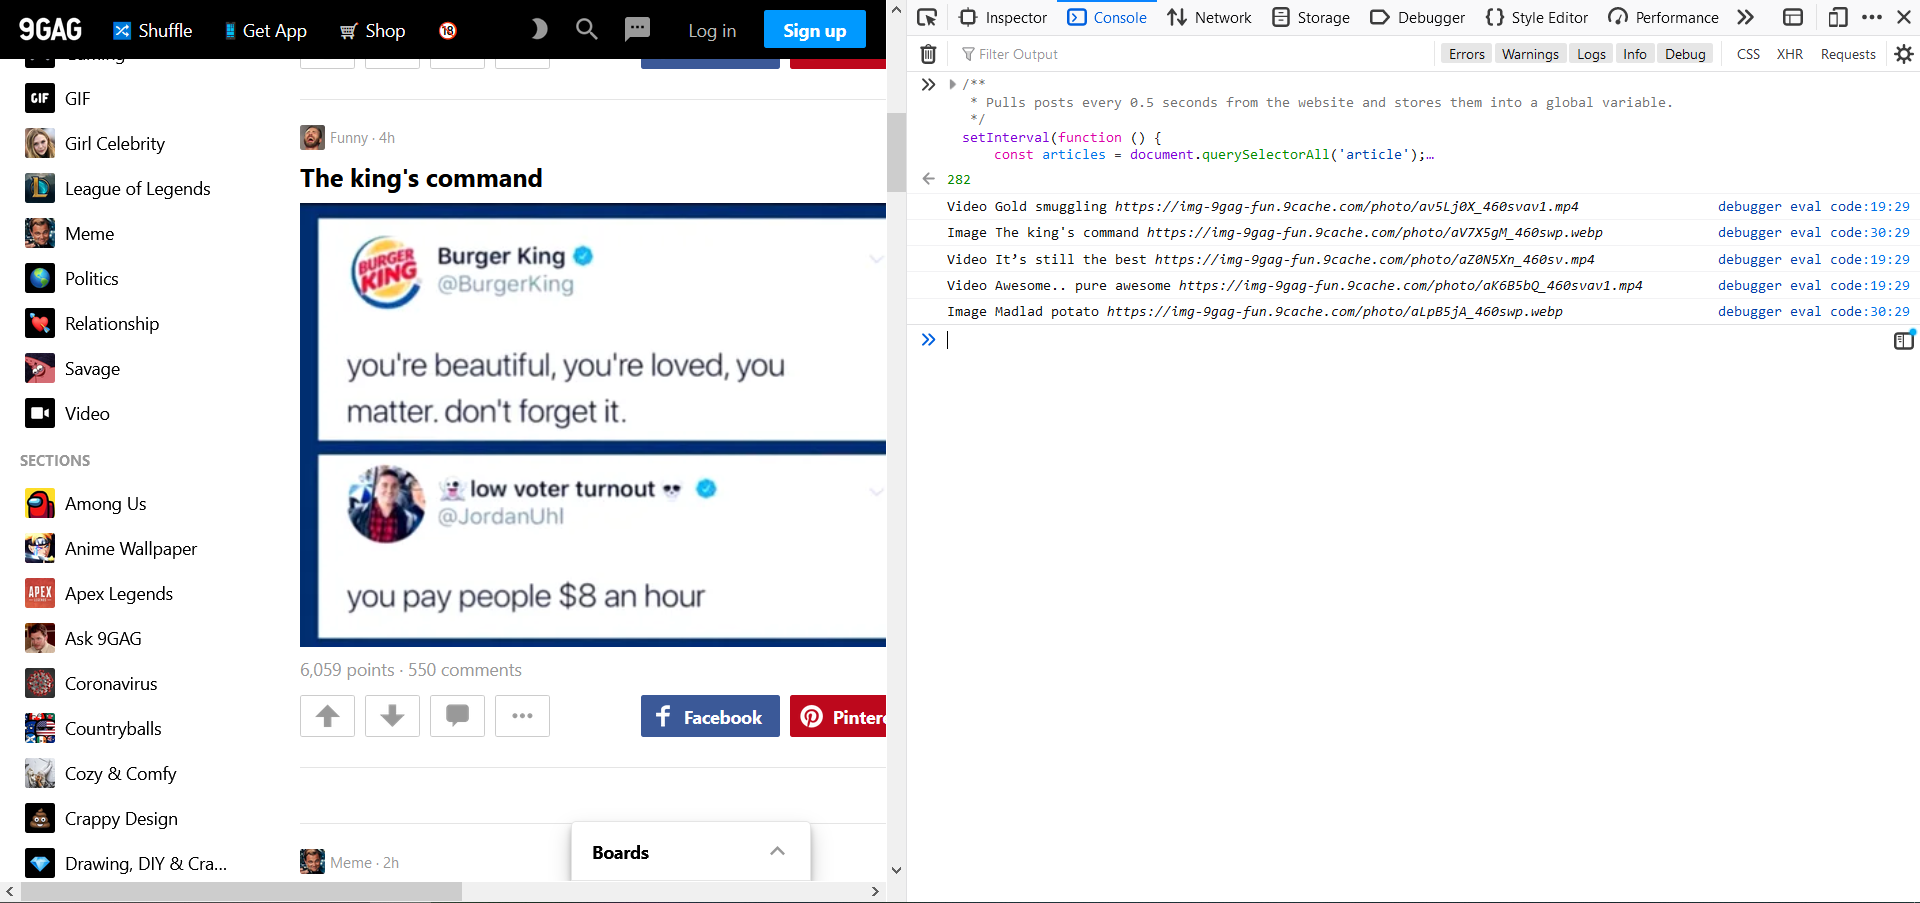Open the 550 comments link

tap(465, 670)
